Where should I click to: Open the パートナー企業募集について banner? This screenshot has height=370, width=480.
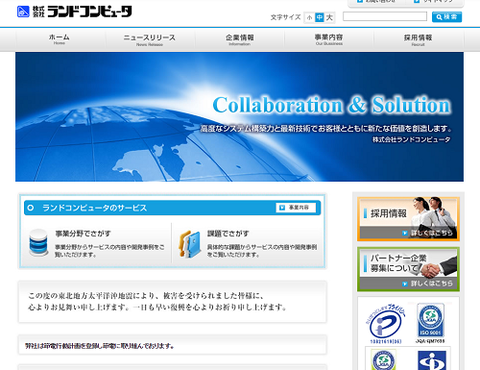(408, 269)
